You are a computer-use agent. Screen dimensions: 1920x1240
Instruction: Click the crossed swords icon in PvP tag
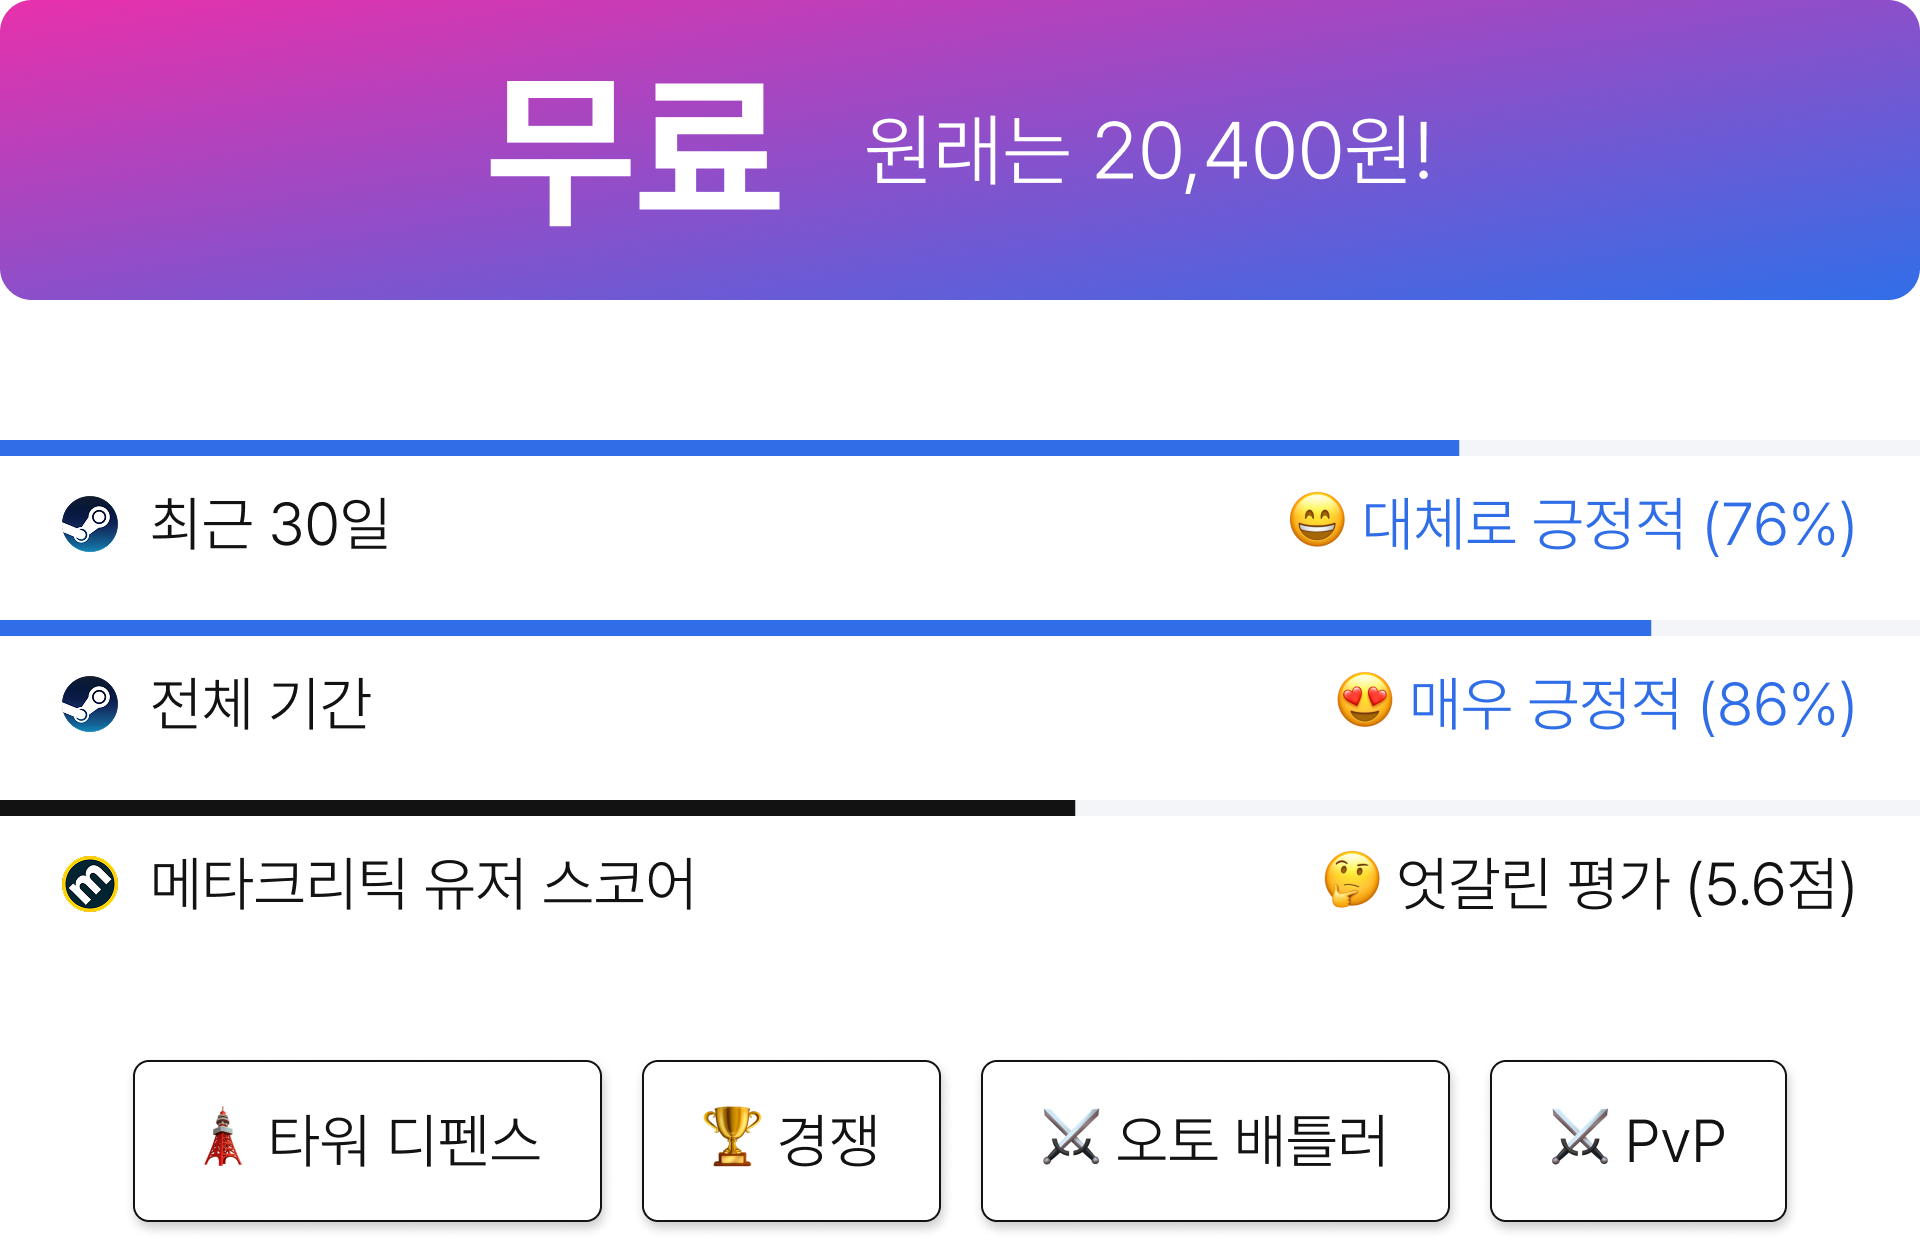click(x=1580, y=1137)
